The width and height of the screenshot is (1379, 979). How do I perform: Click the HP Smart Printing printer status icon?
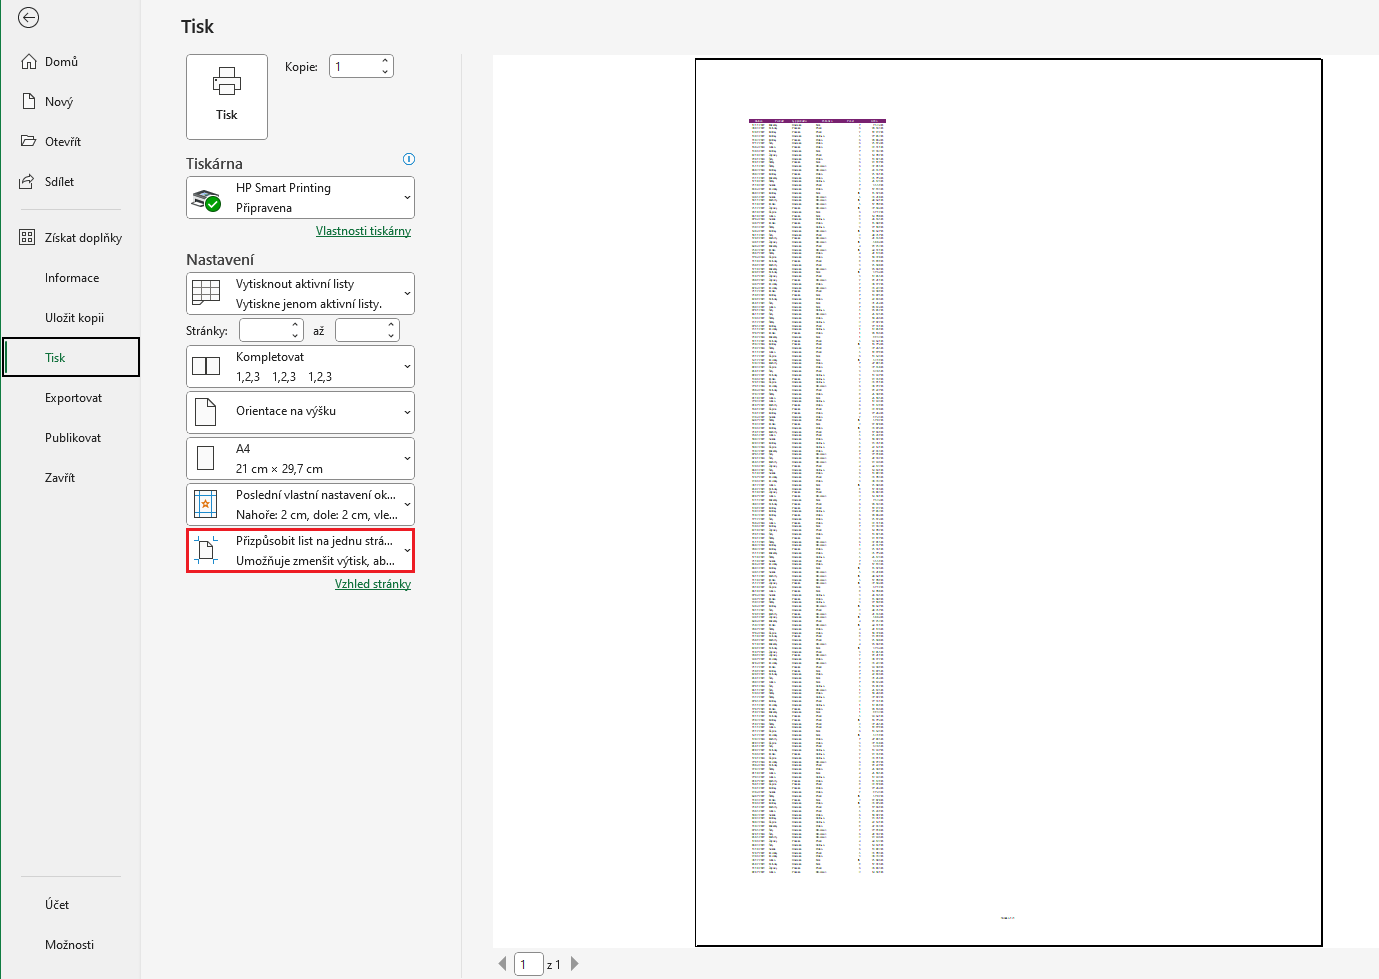tap(206, 199)
